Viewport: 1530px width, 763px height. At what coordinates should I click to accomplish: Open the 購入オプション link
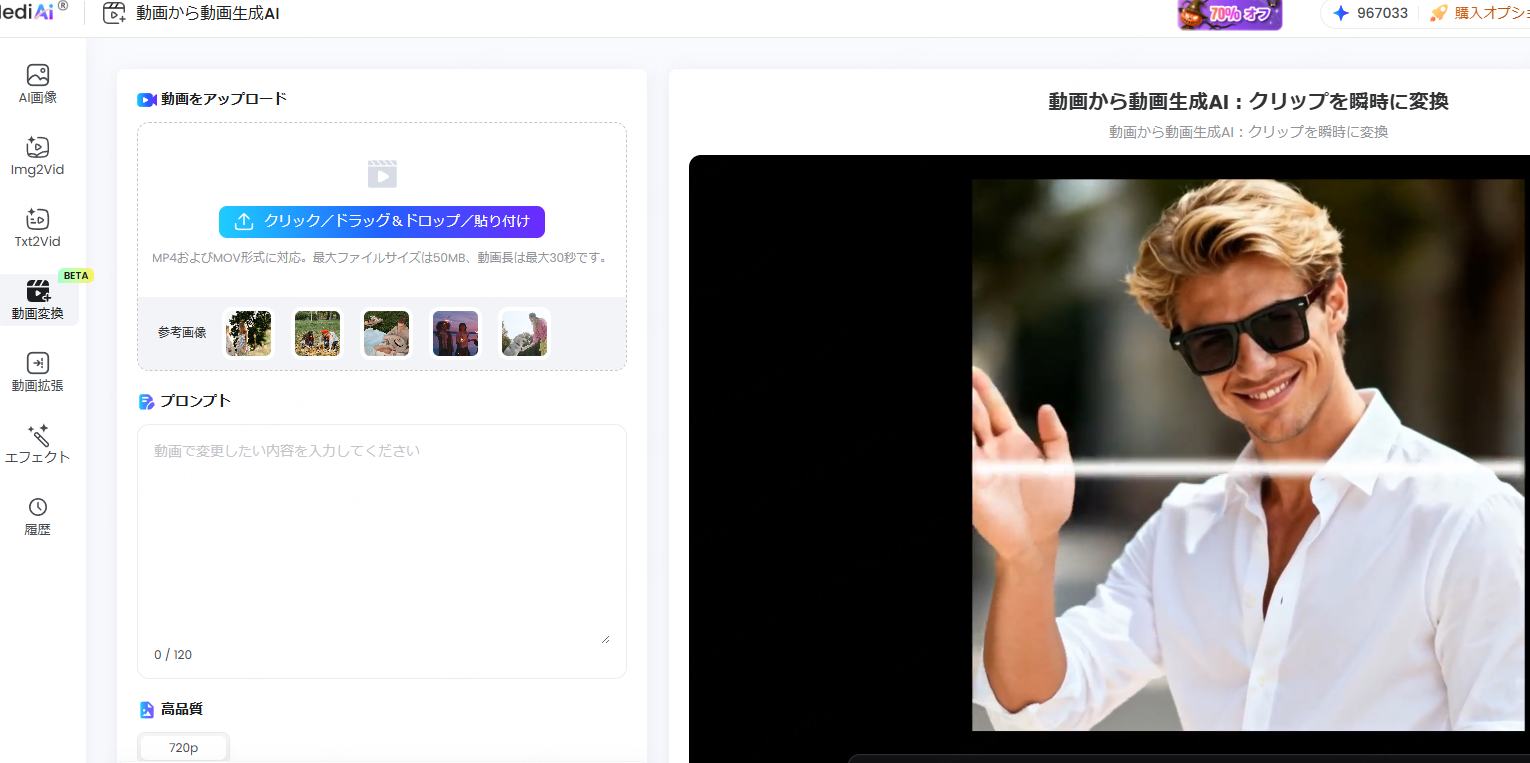(x=1495, y=13)
